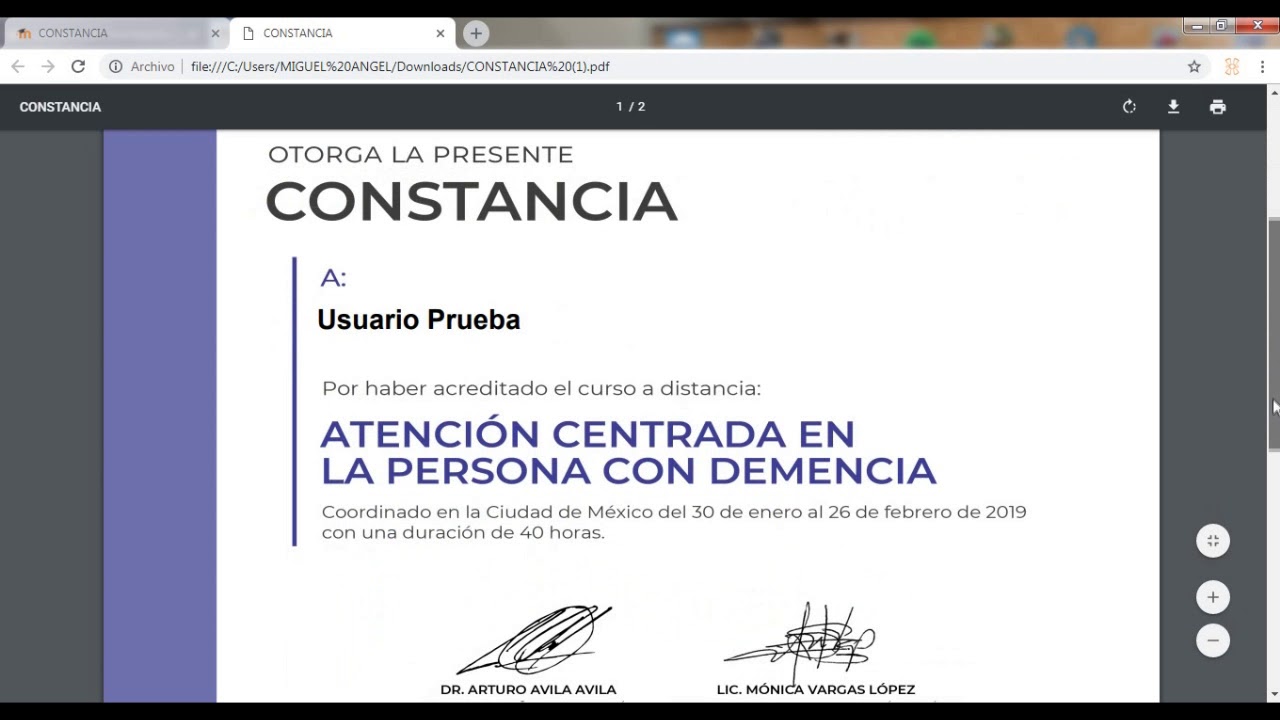The image size is (1280, 720).
Task: Fit the PDF page to width
Action: [x=1213, y=541]
